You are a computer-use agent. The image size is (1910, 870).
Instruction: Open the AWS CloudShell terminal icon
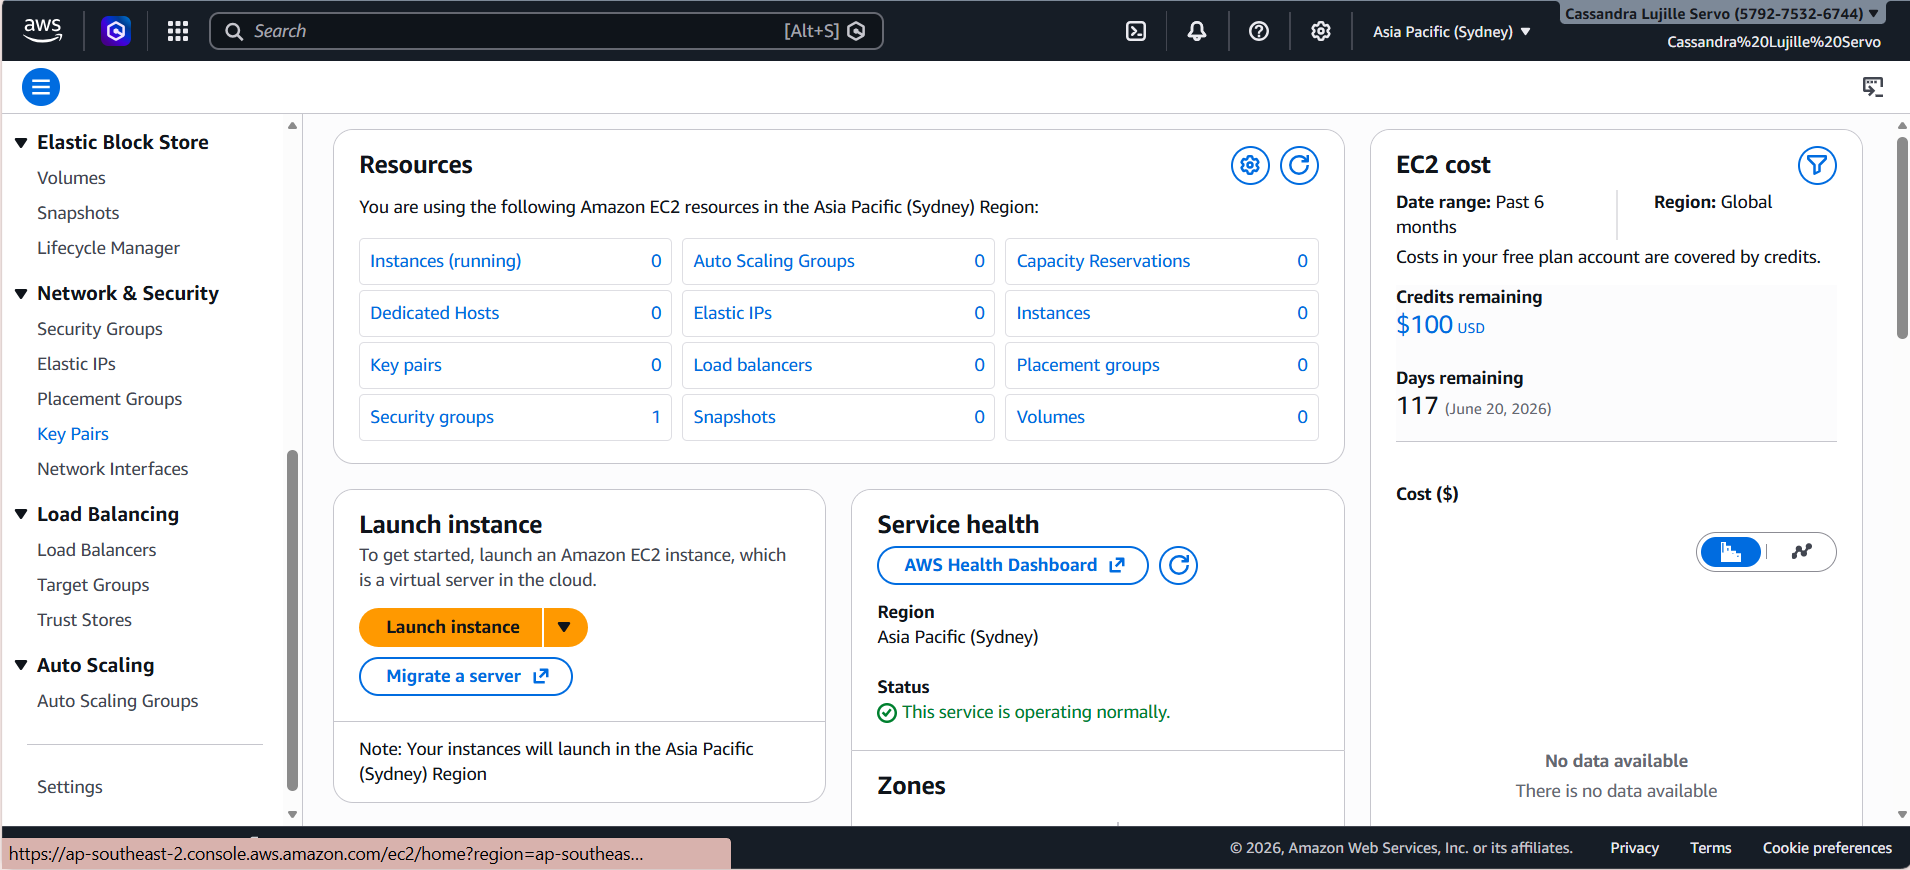click(x=1136, y=31)
